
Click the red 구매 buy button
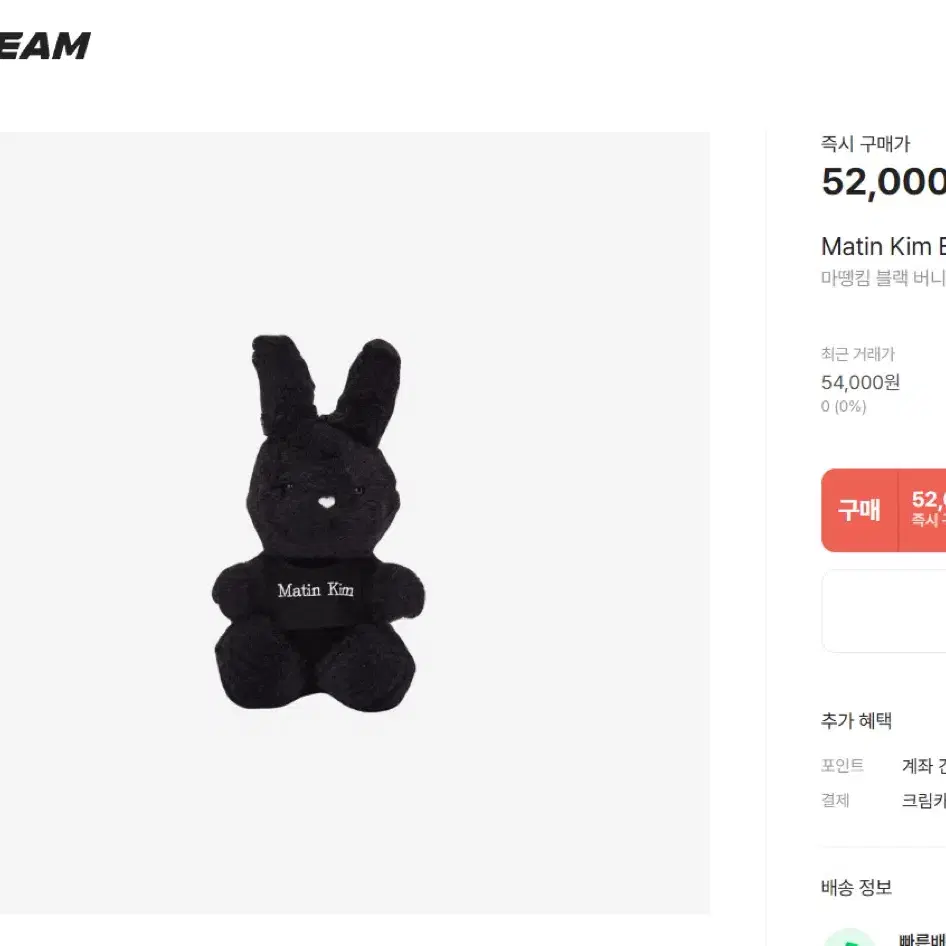[x=859, y=510]
